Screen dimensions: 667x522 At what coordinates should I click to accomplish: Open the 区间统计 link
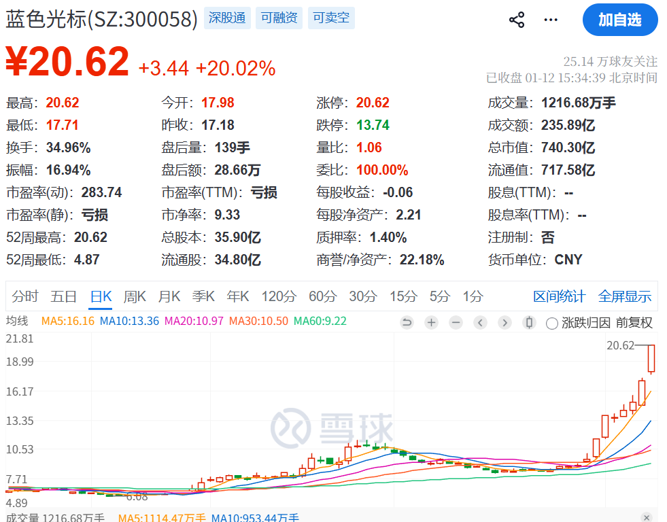tap(559, 296)
